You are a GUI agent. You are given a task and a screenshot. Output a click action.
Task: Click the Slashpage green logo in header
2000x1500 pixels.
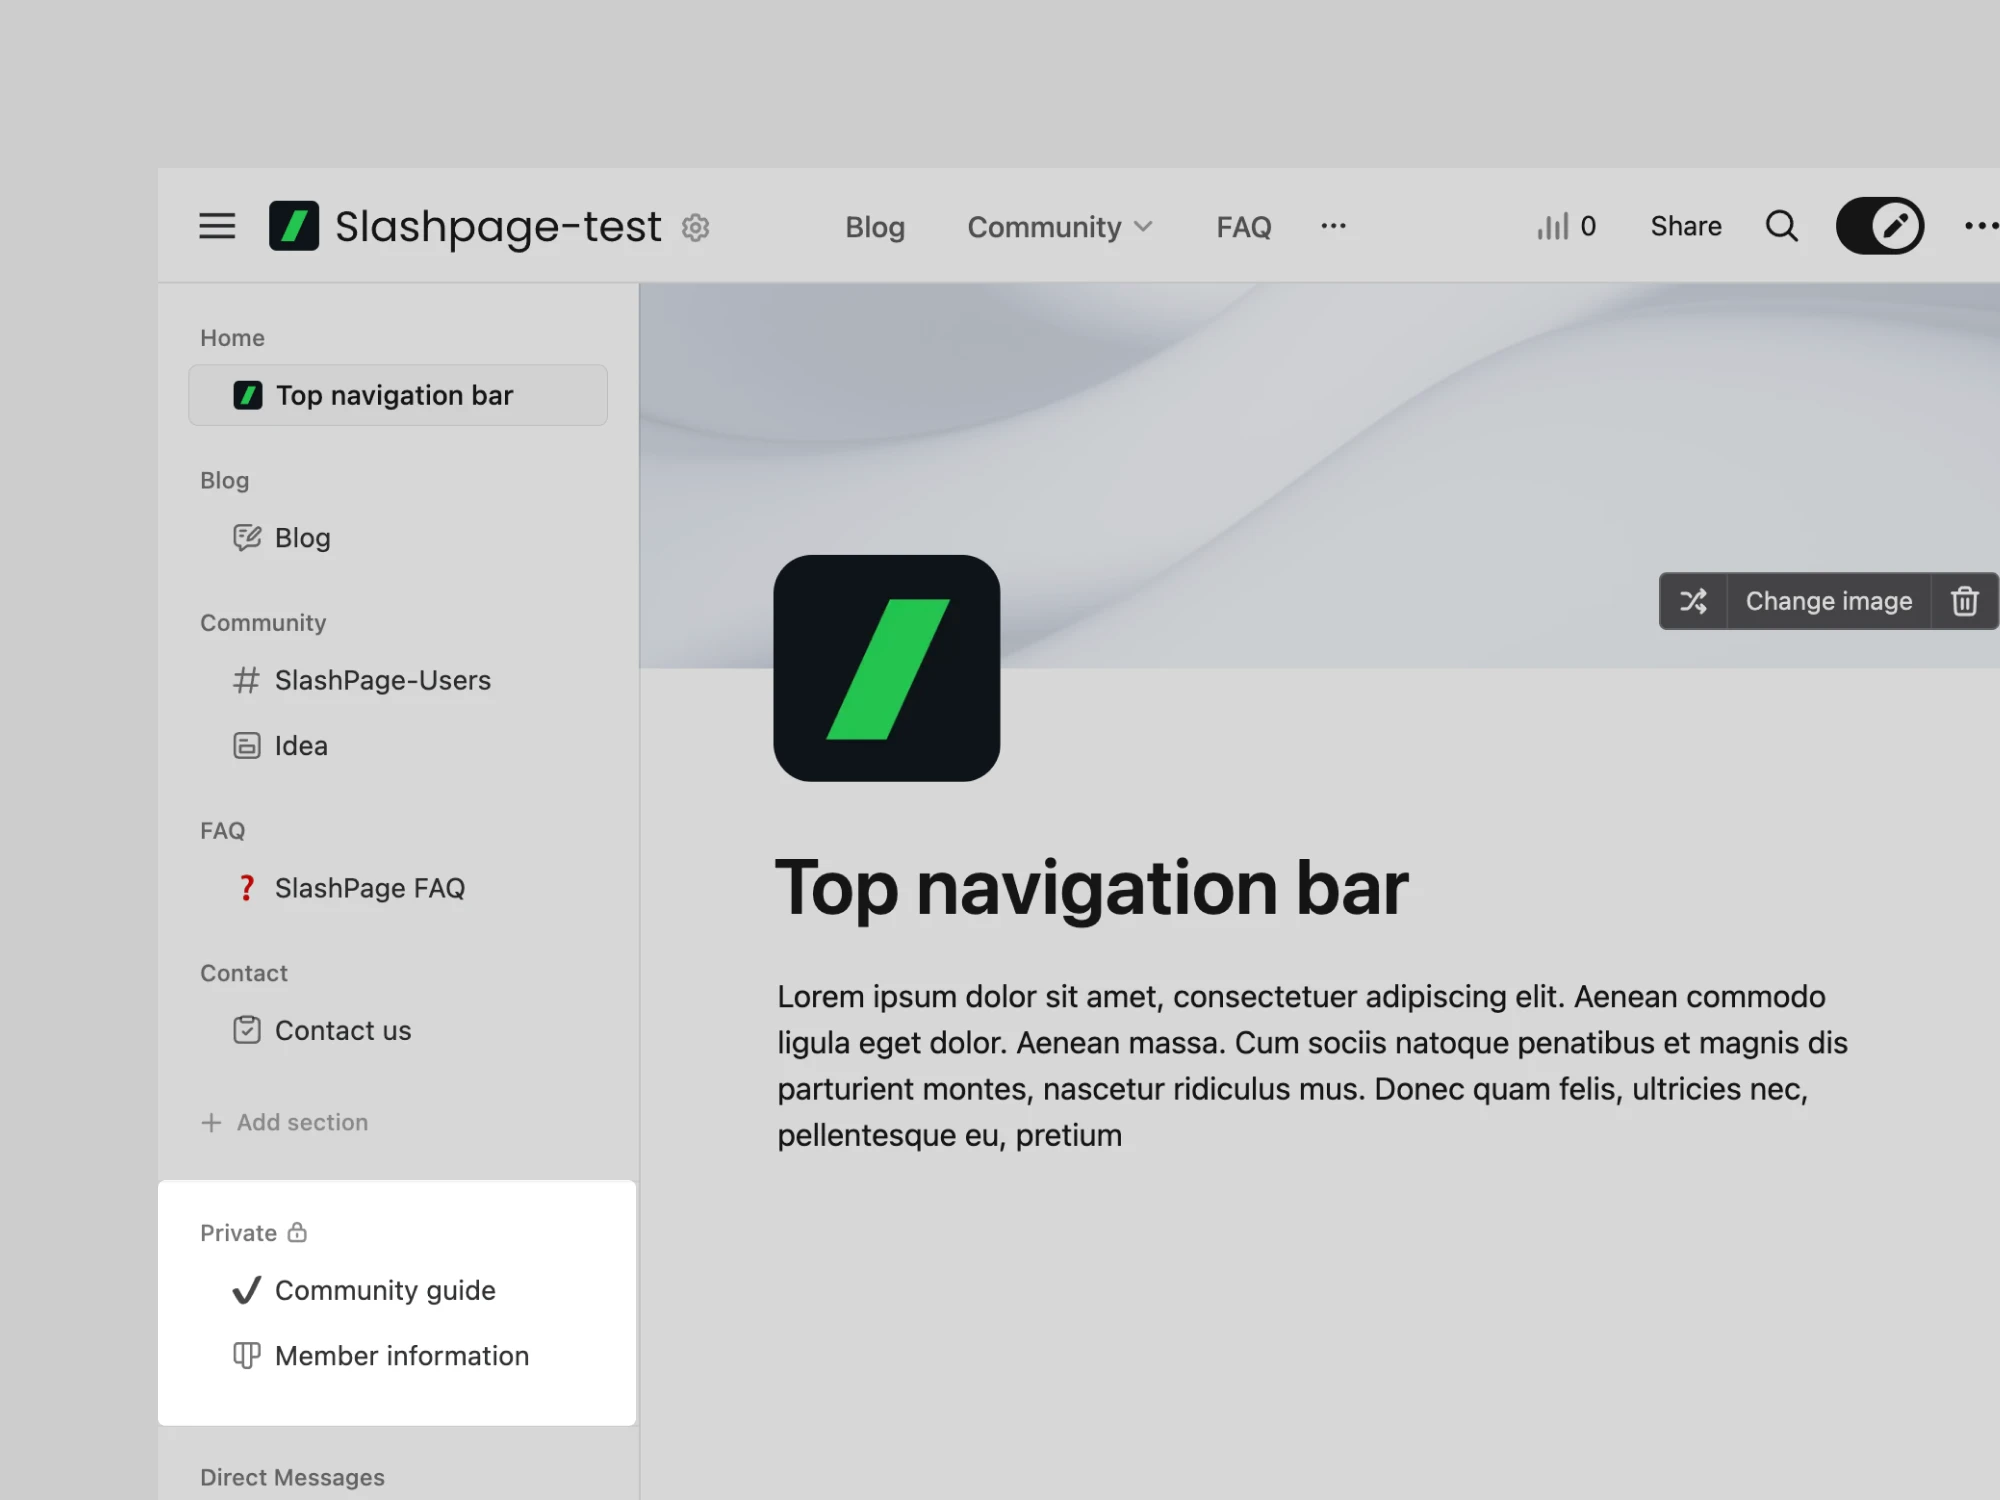coord(294,226)
